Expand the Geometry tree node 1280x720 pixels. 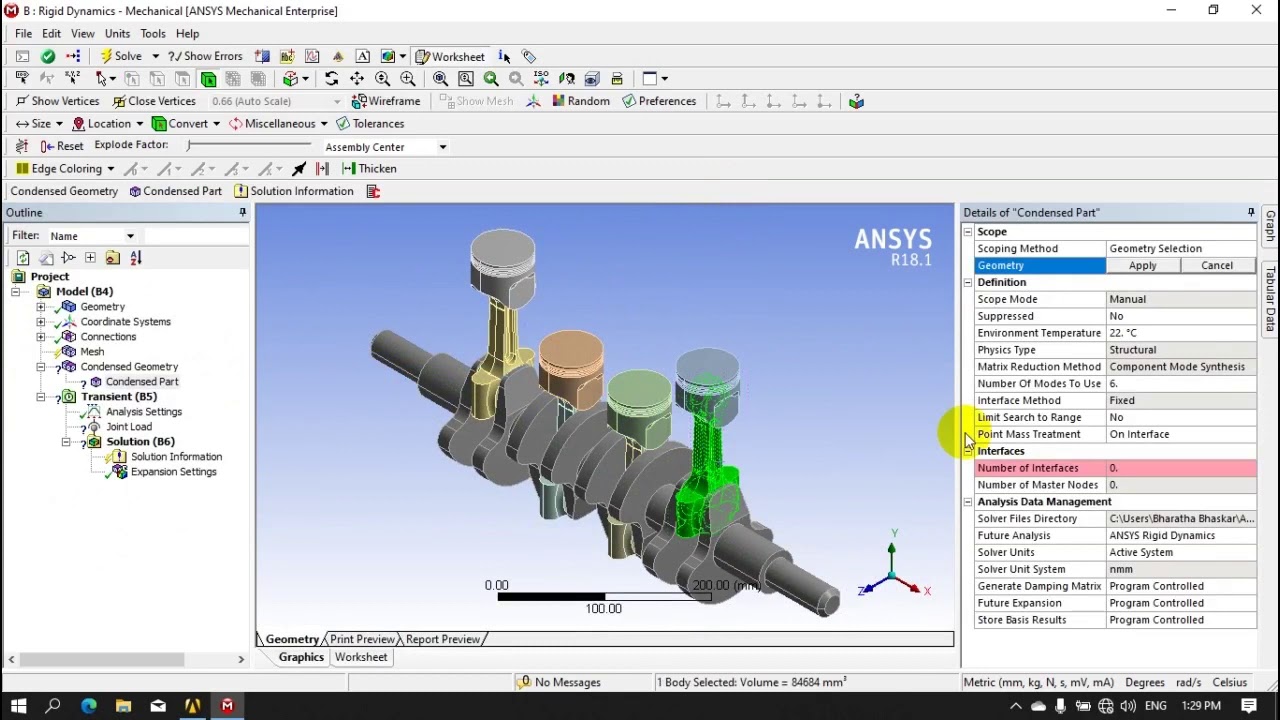tap(41, 307)
